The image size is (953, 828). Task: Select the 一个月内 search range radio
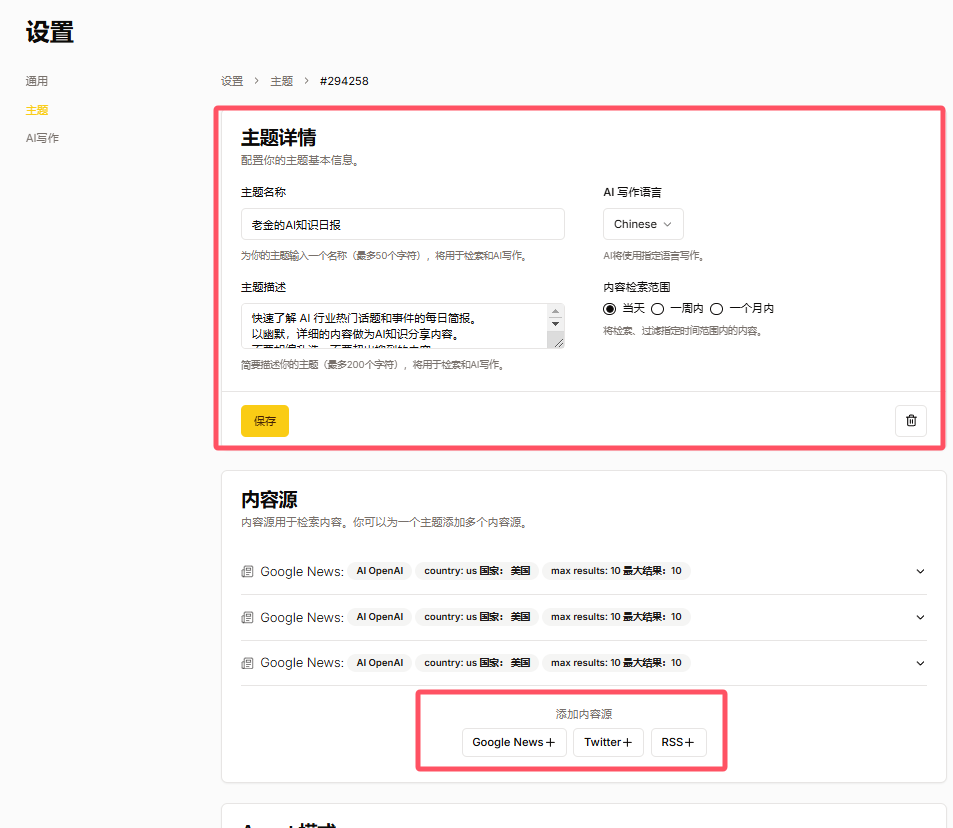coord(717,309)
